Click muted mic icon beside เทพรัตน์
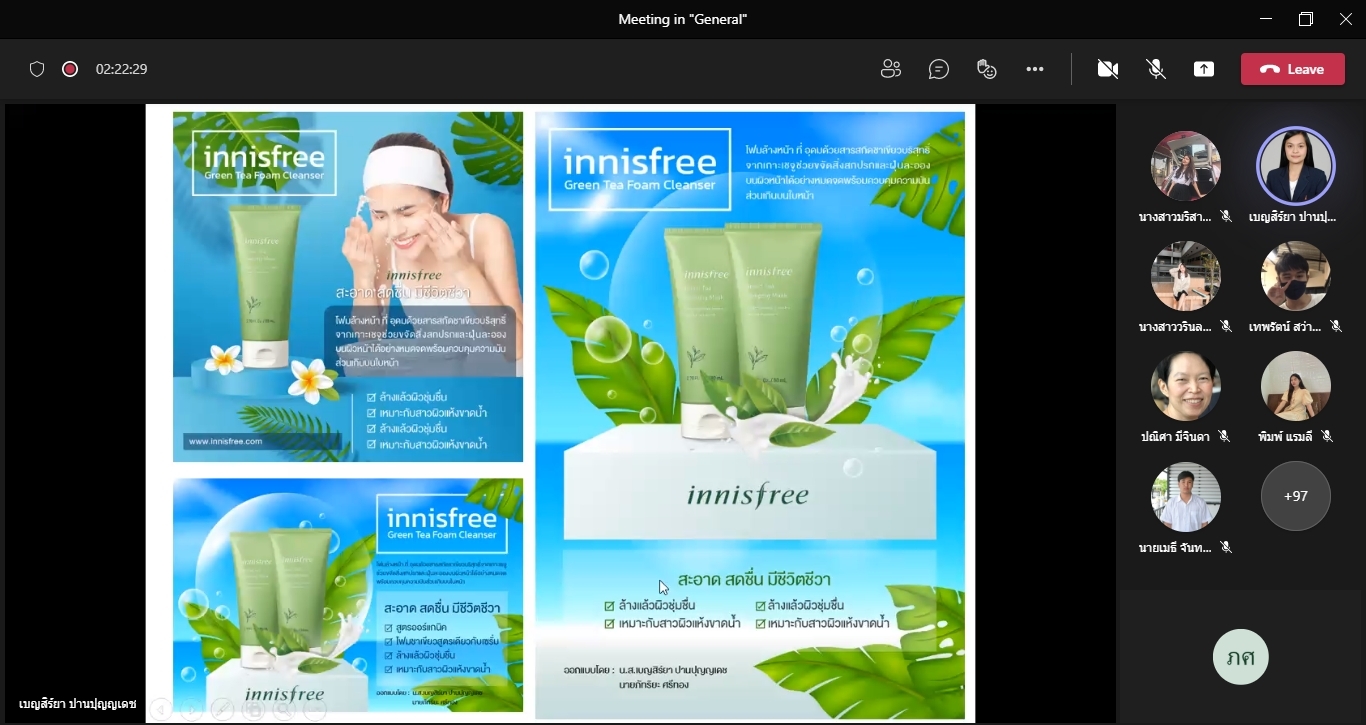This screenshot has width=1366, height=725. click(1335, 327)
